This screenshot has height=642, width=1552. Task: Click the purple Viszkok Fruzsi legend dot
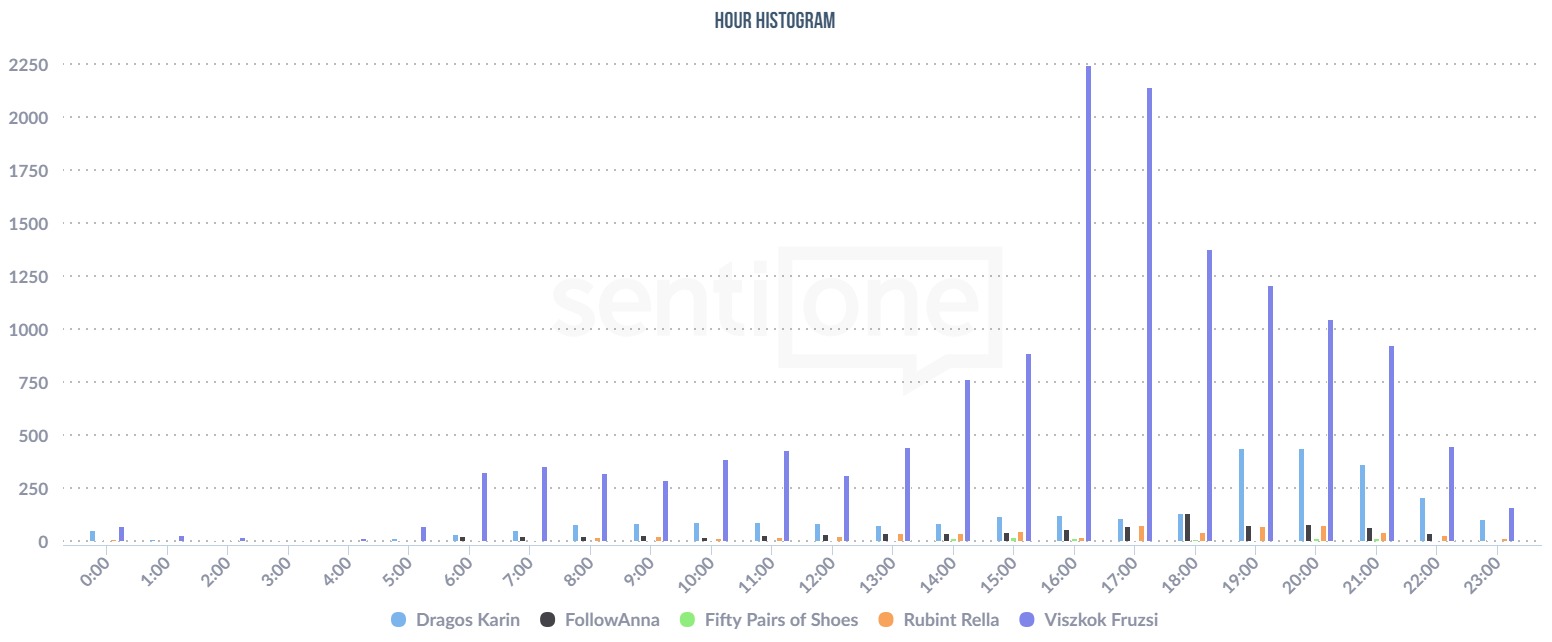coord(1027,620)
